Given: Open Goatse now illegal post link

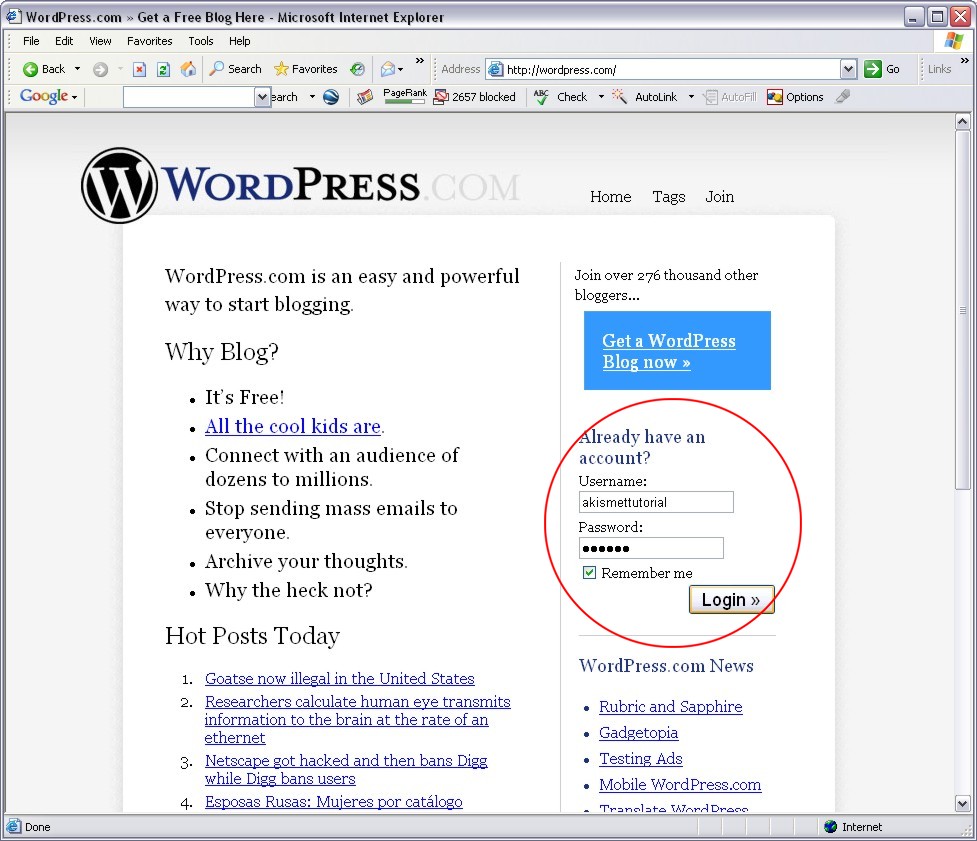Looking at the screenshot, I should tap(340, 678).
